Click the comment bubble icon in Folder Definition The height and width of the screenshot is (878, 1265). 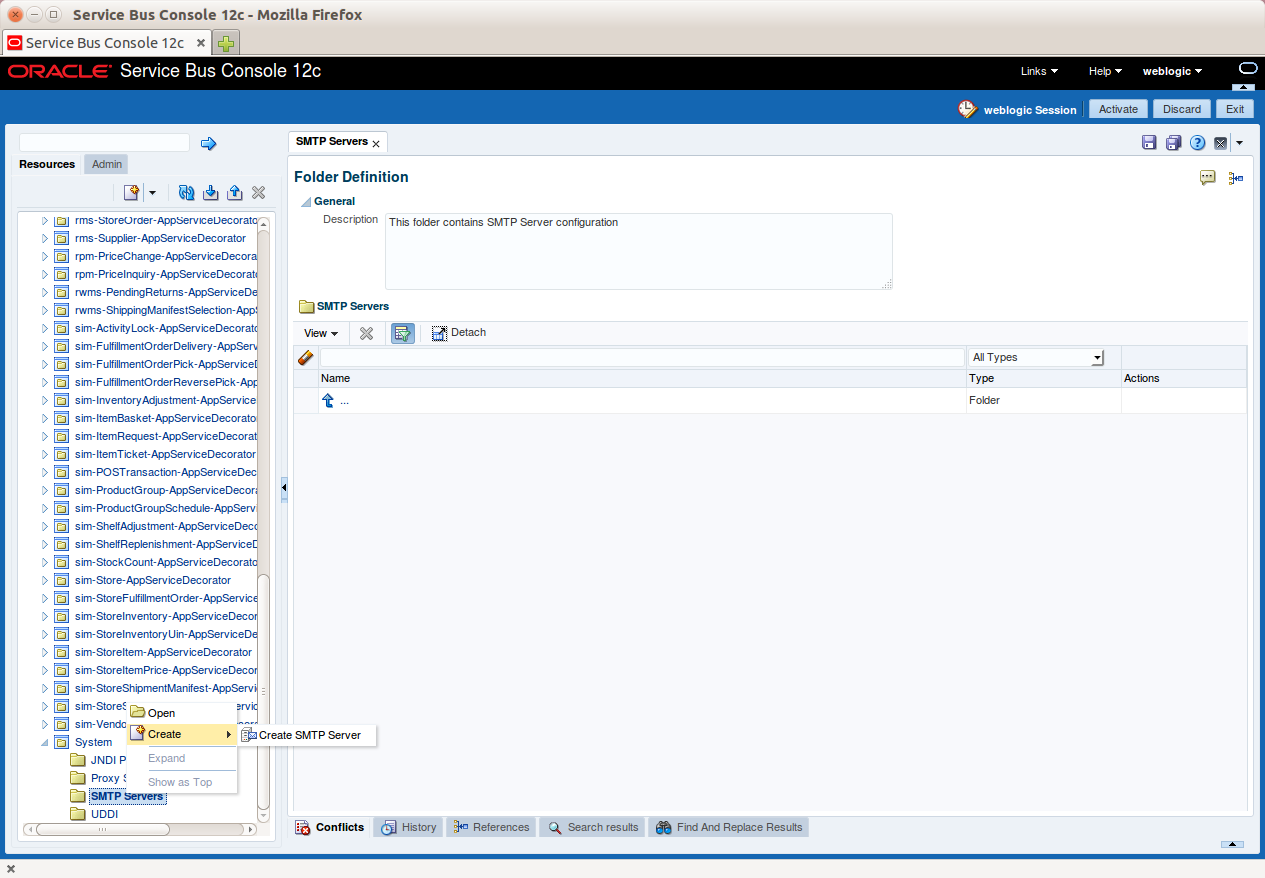1208,177
